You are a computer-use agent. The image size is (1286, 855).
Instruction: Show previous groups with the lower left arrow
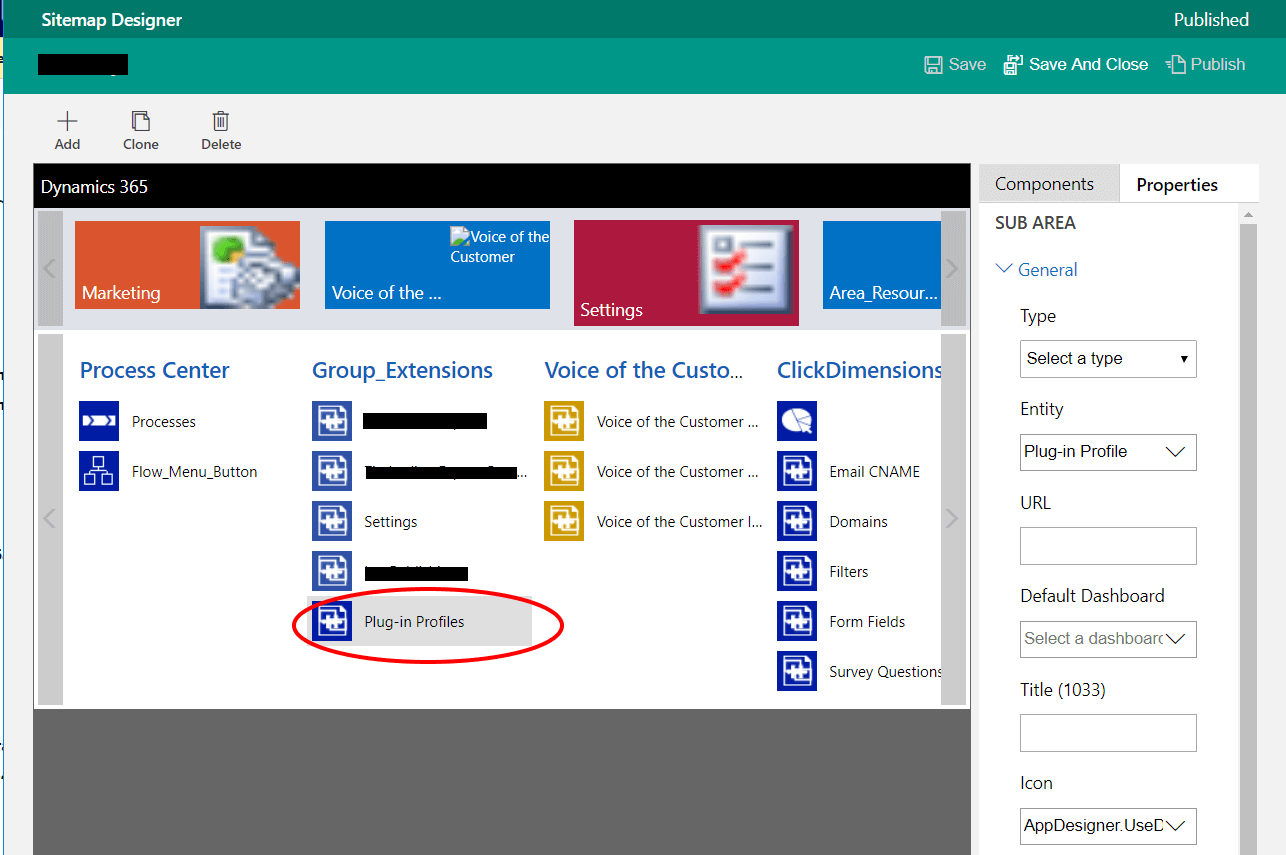50,519
